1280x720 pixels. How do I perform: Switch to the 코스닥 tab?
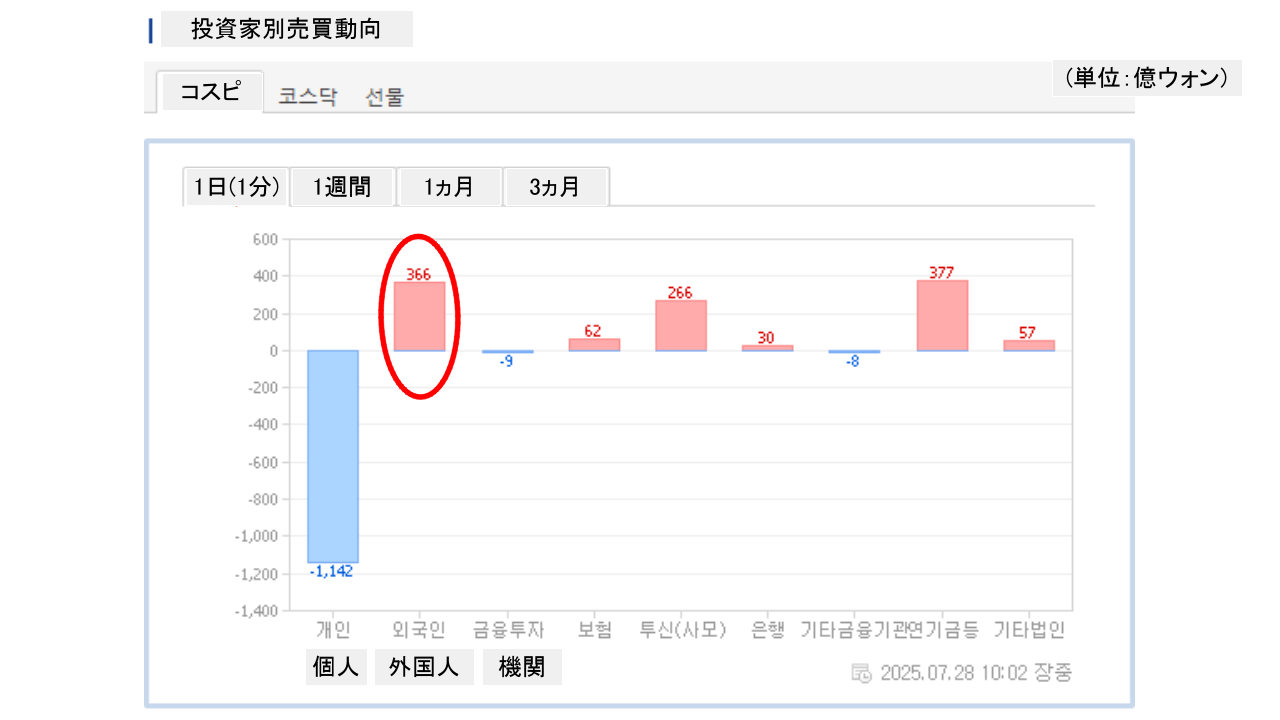tap(308, 97)
